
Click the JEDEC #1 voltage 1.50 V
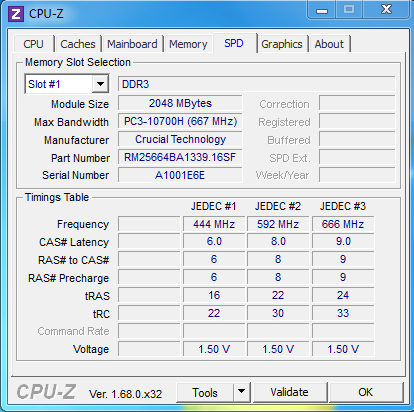214,349
